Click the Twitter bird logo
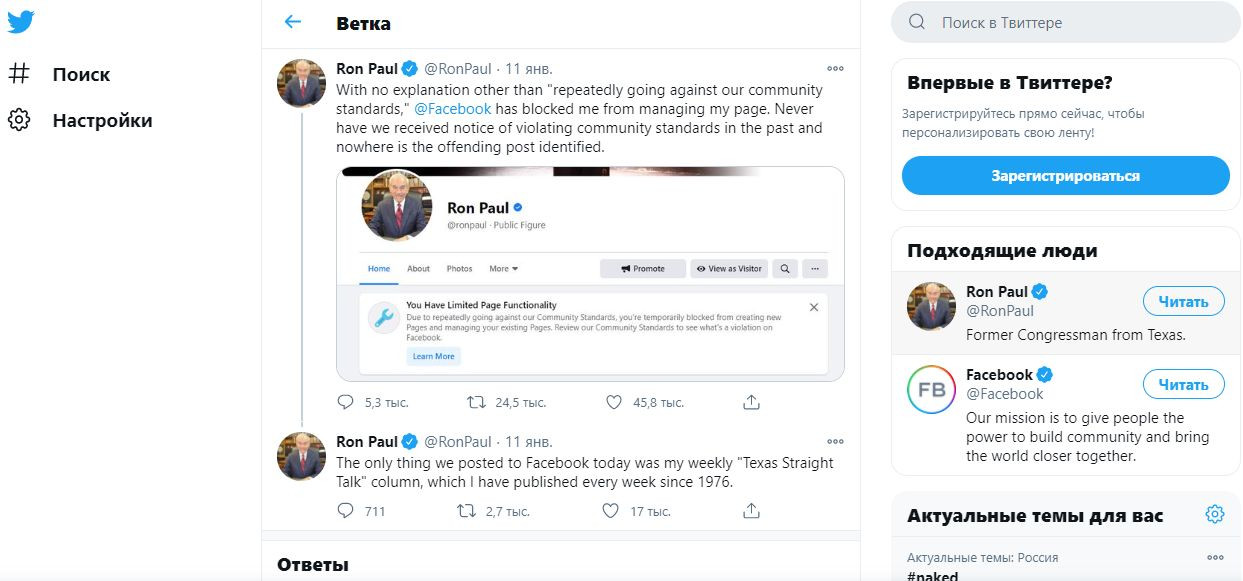This screenshot has height=581, width=1243. 21,21
